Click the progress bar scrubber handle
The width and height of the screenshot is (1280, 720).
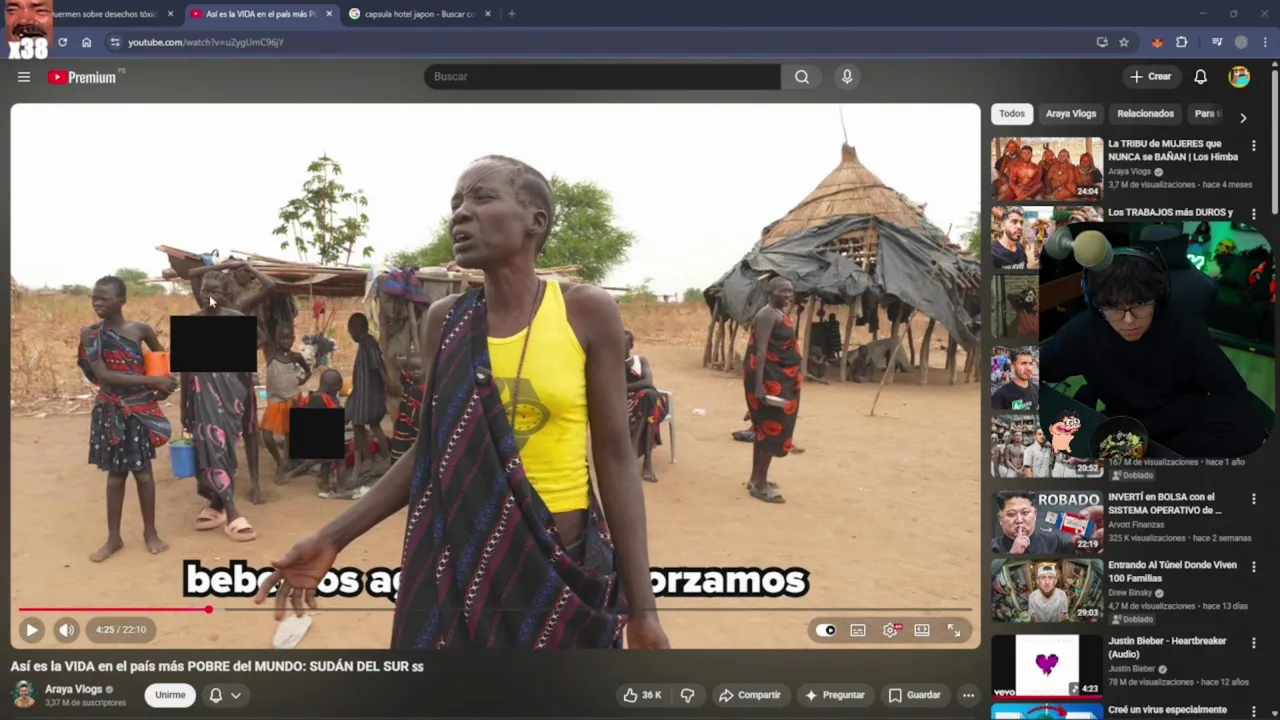(x=209, y=609)
